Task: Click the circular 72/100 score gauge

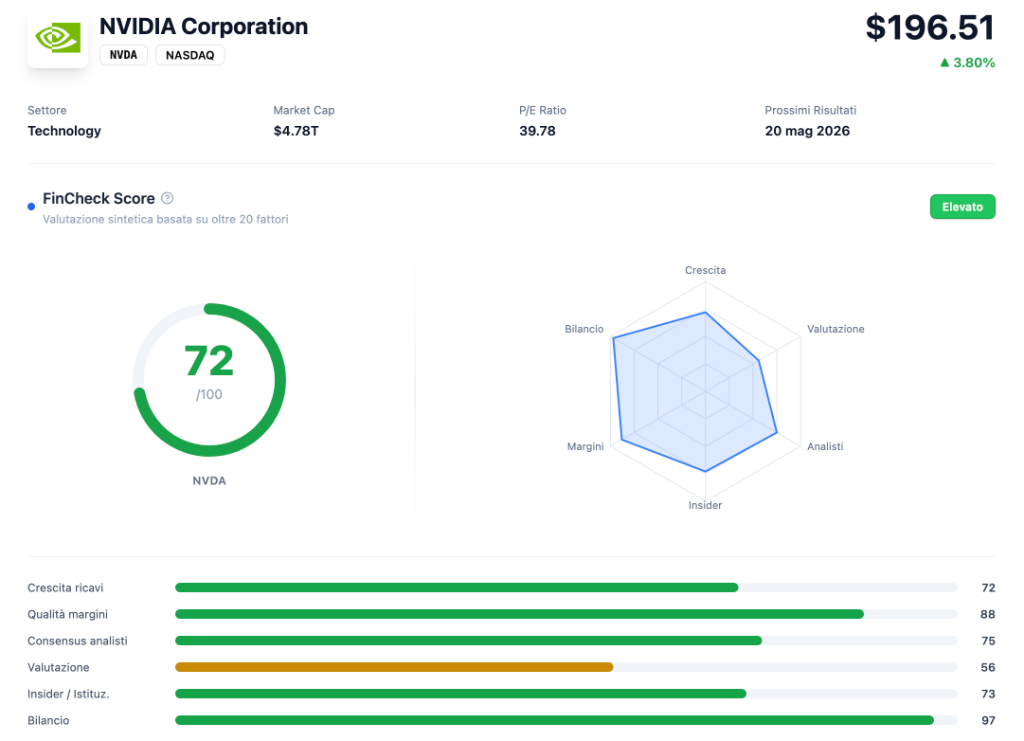Action: 209,379
